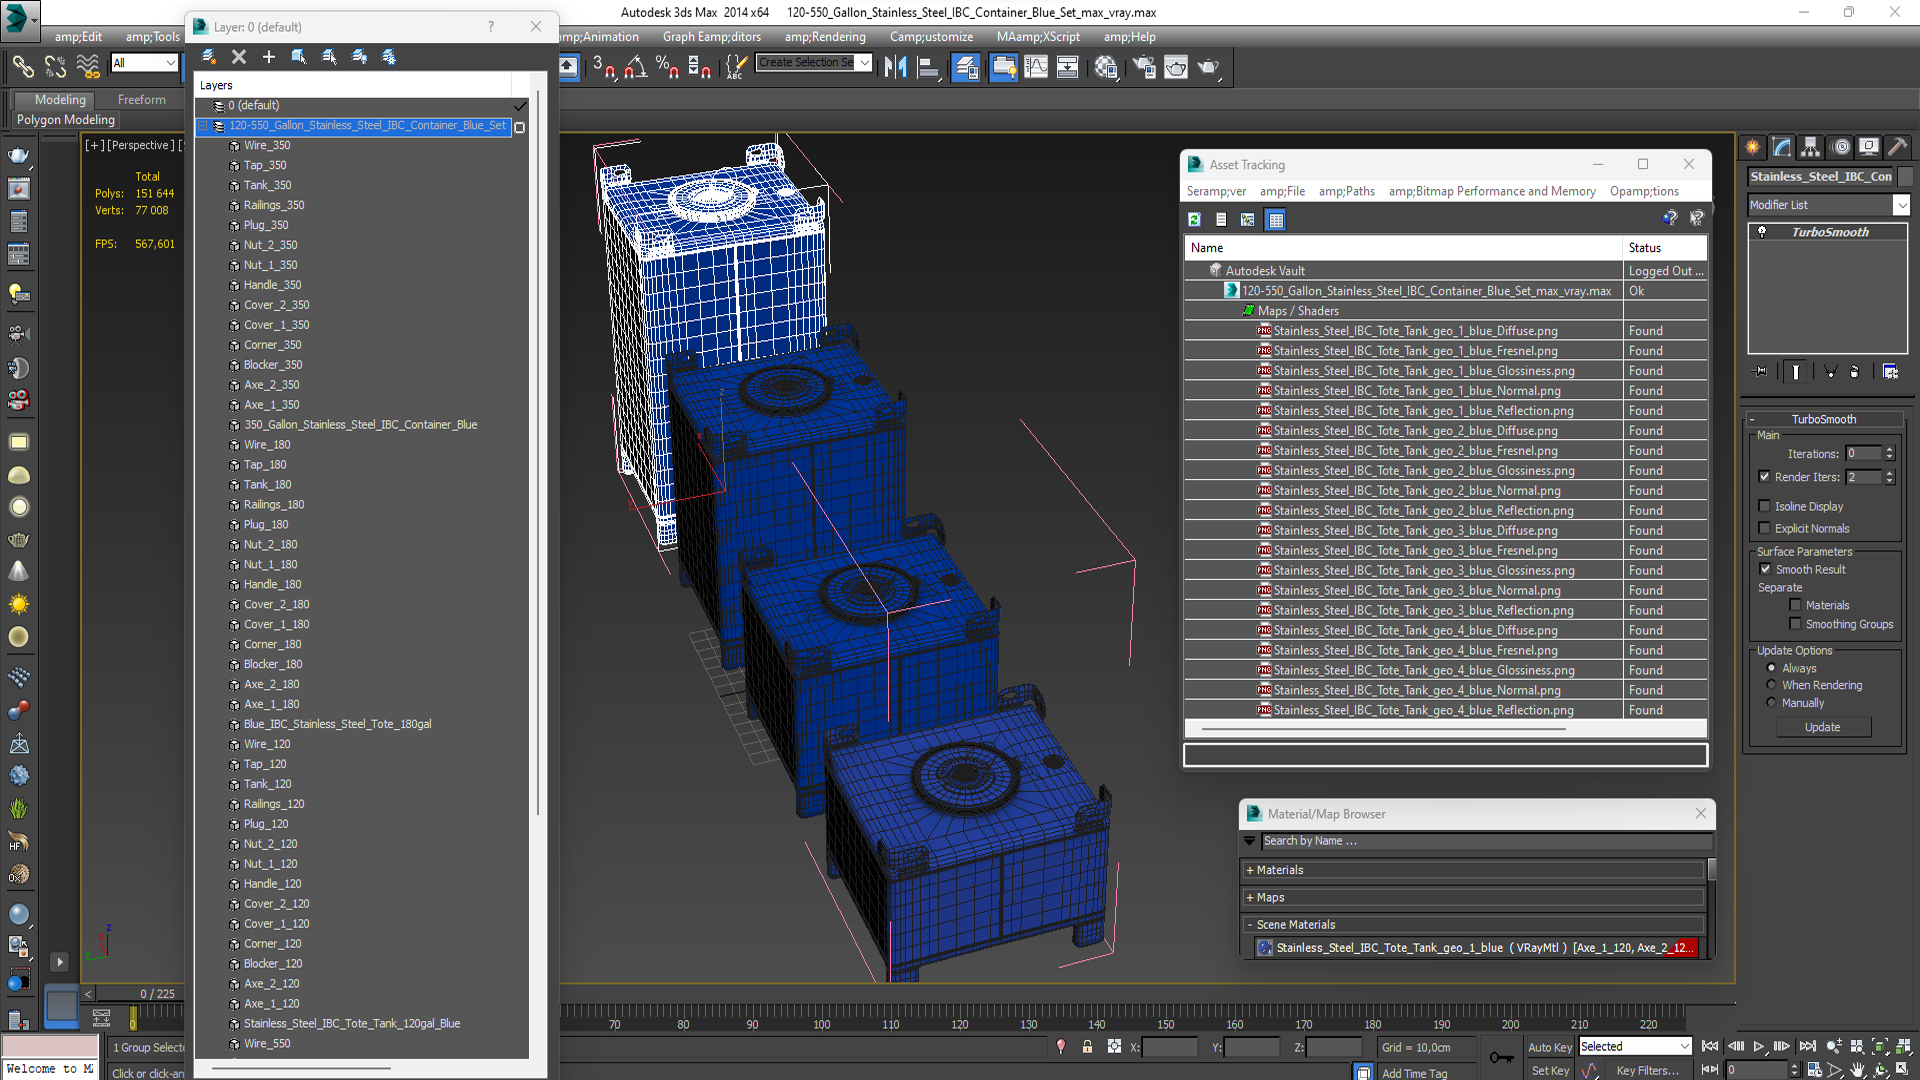Image resolution: width=1920 pixels, height=1080 pixels.
Task: Click the Seamp;ver tab in Asset Tracking
Action: (x=1215, y=191)
